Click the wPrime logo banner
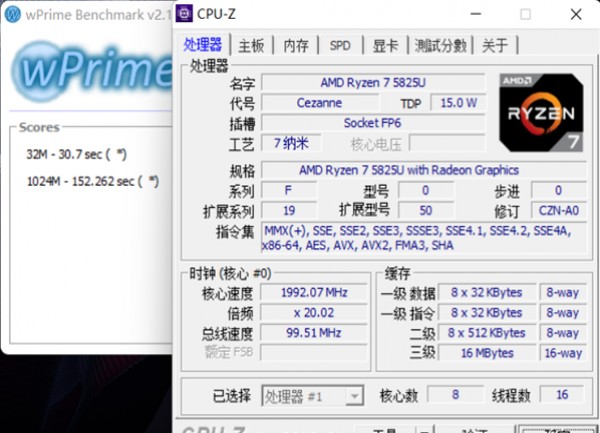Viewport: 600px width, 433px height. (x=92, y=71)
